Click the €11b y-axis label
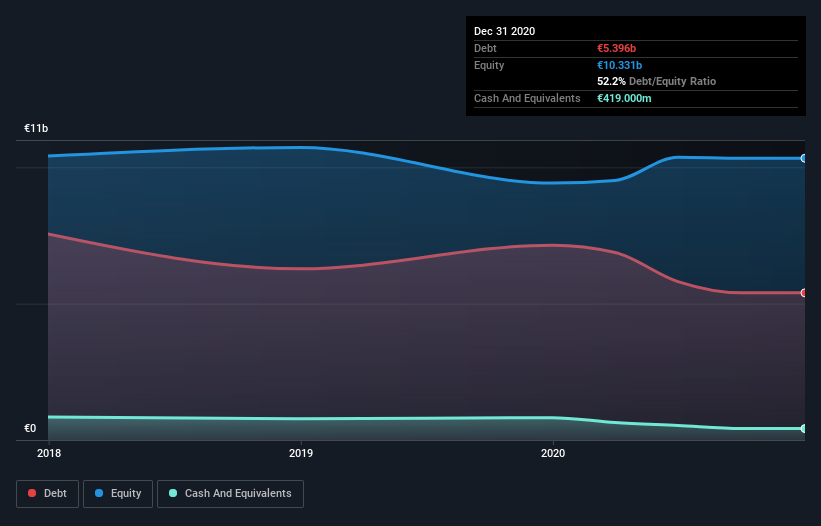The width and height of the screenshot is (821, 526). pyautogui.click(x=36, y=128)
